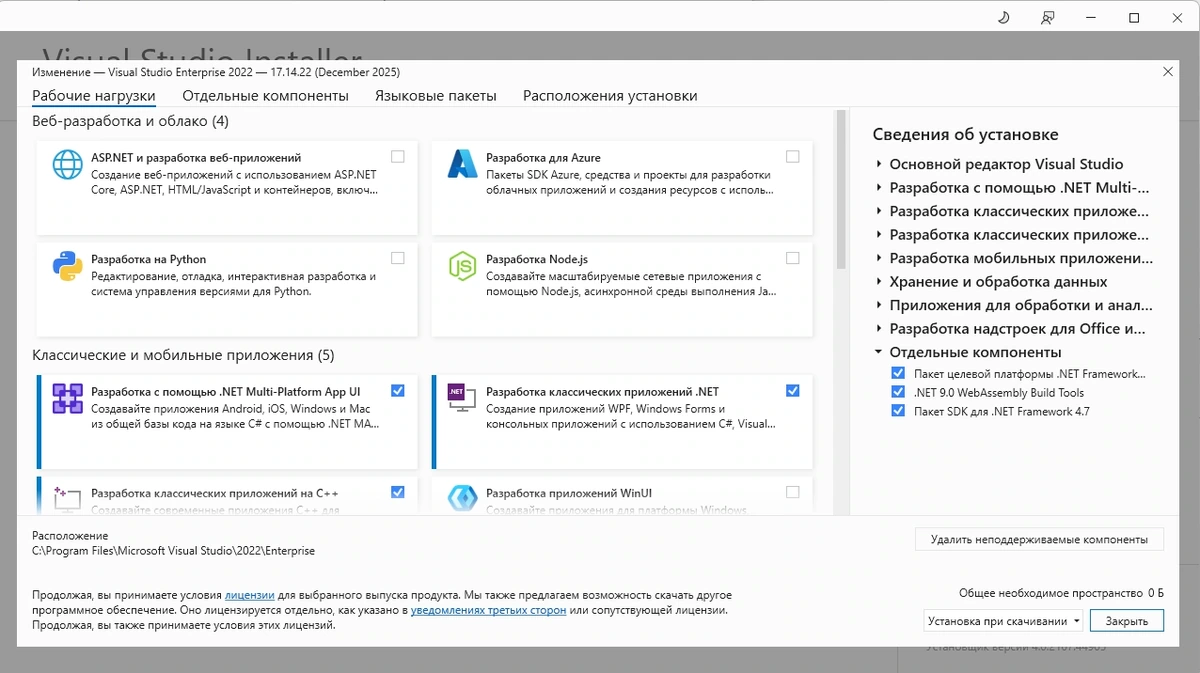Expand the mobile application development details
The image size is (1200, 673).
tap(878, 258)
